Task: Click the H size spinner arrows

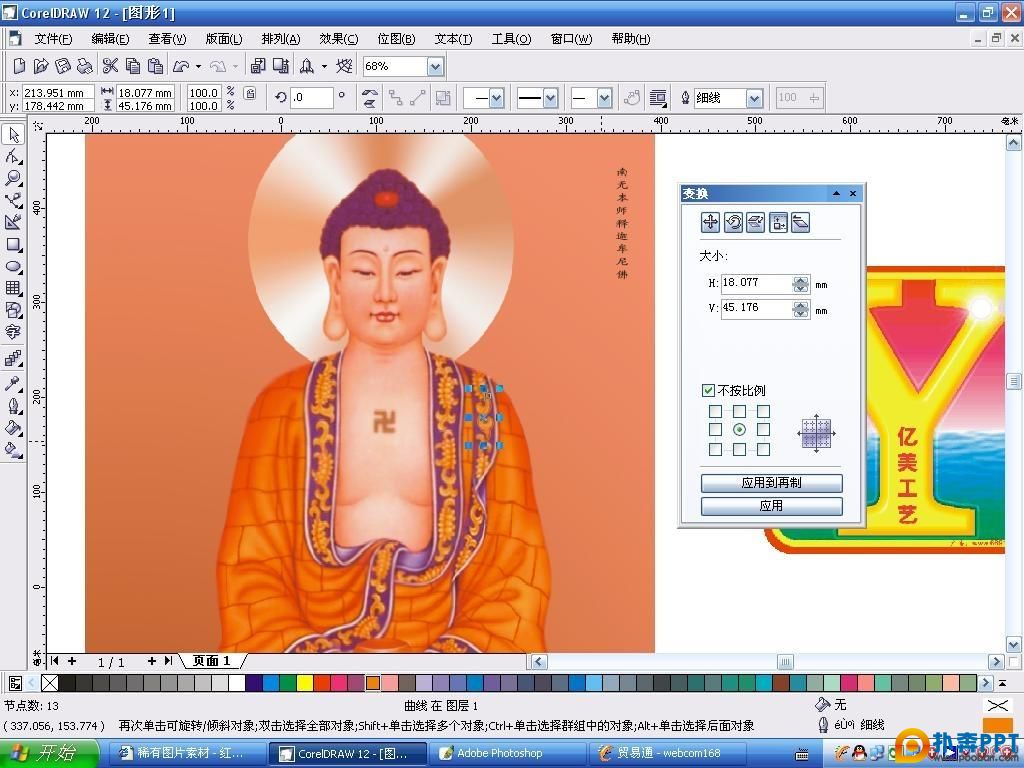Action: coord(801,283)
